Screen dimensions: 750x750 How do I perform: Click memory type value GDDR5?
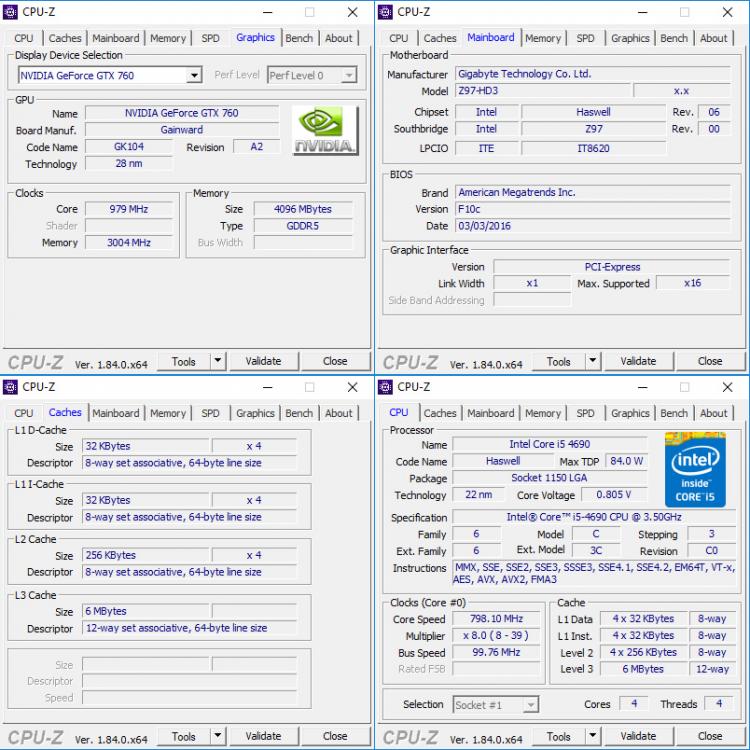click(303, 226)
